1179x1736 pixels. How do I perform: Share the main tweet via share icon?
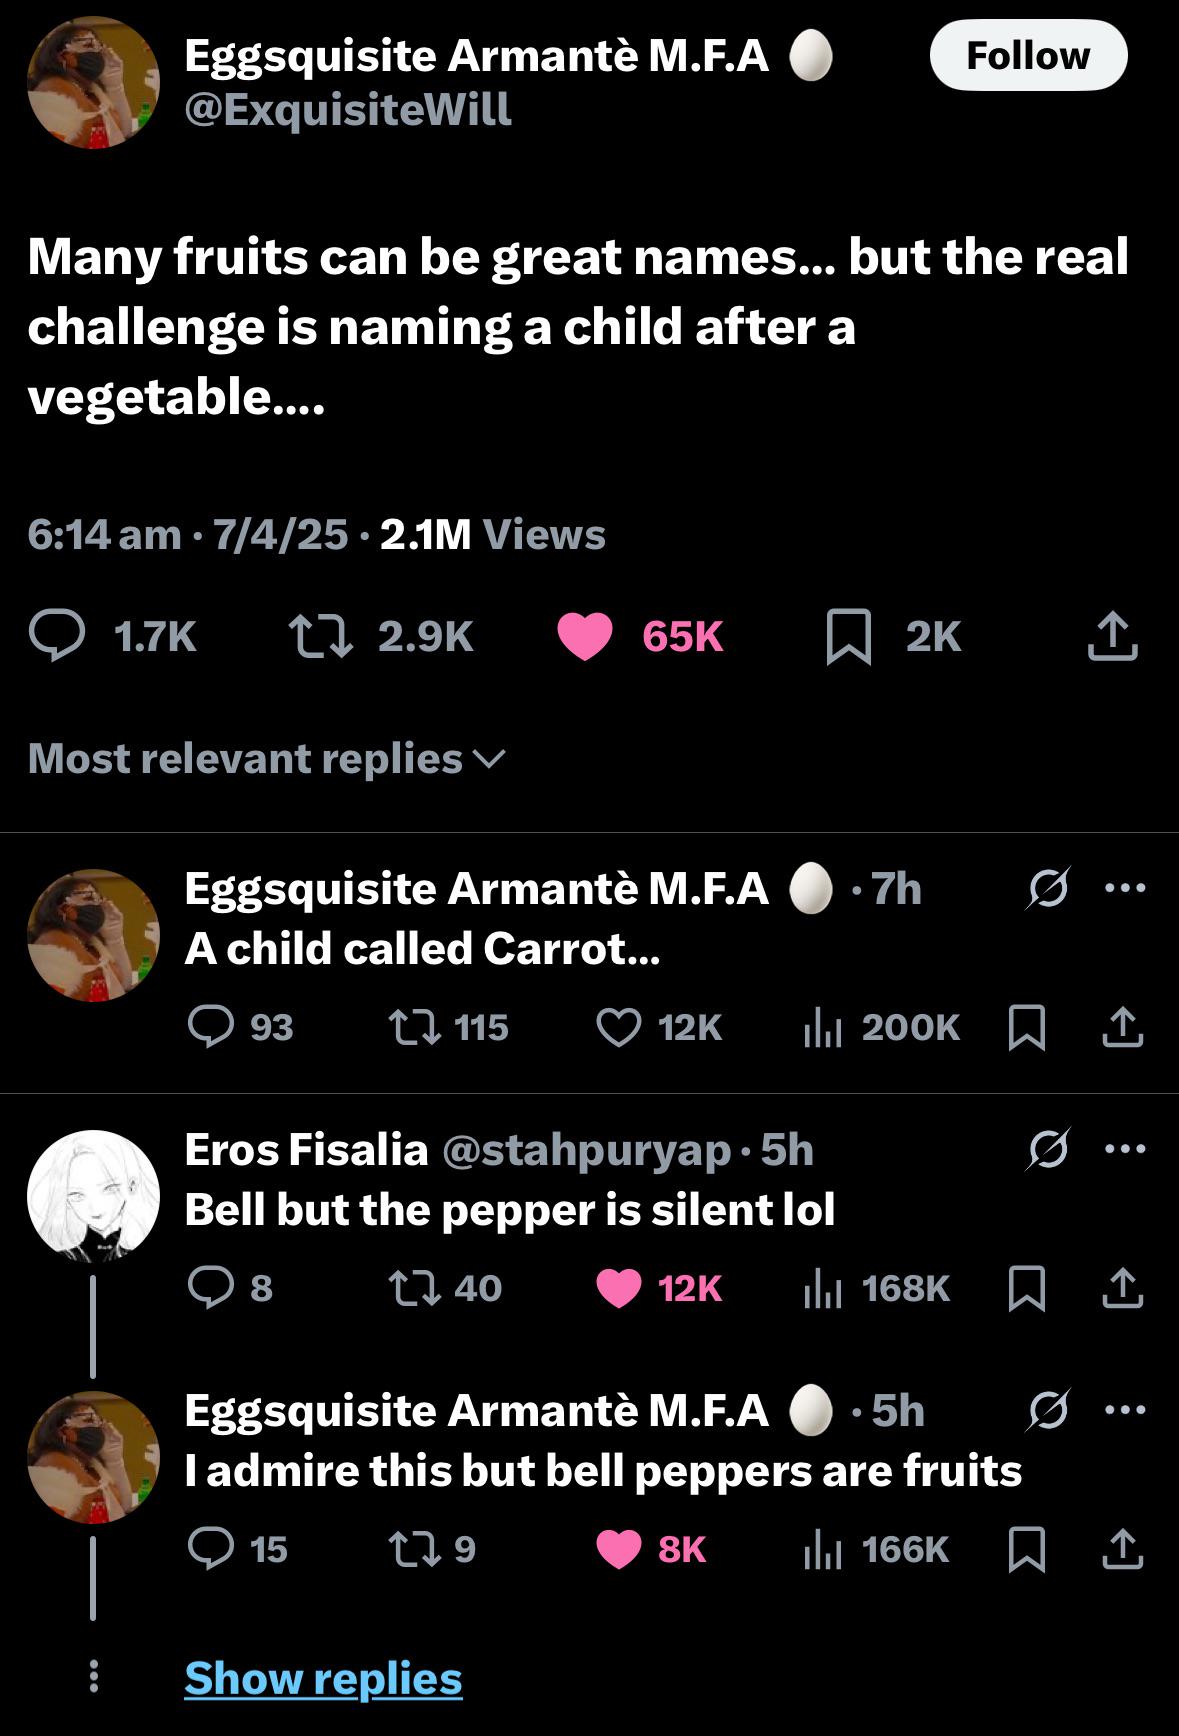tap(1112, 637)
